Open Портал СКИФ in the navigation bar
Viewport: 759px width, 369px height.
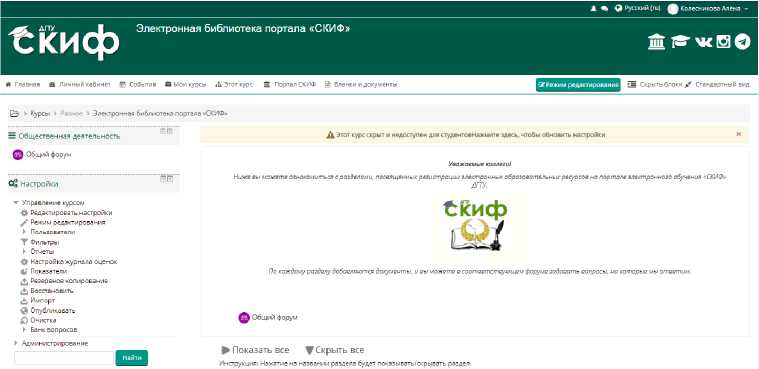pyautogui.click(x=289, y=84)
